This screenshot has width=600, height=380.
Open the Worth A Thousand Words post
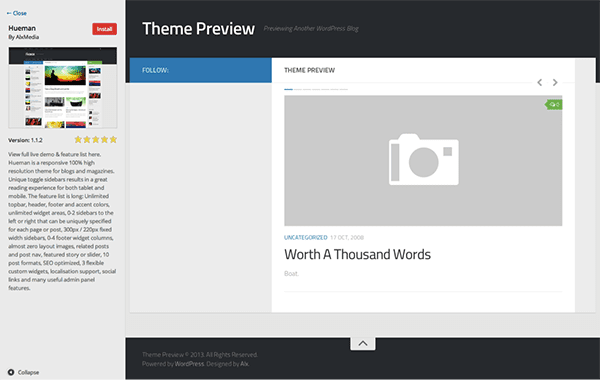pos(357,254)
